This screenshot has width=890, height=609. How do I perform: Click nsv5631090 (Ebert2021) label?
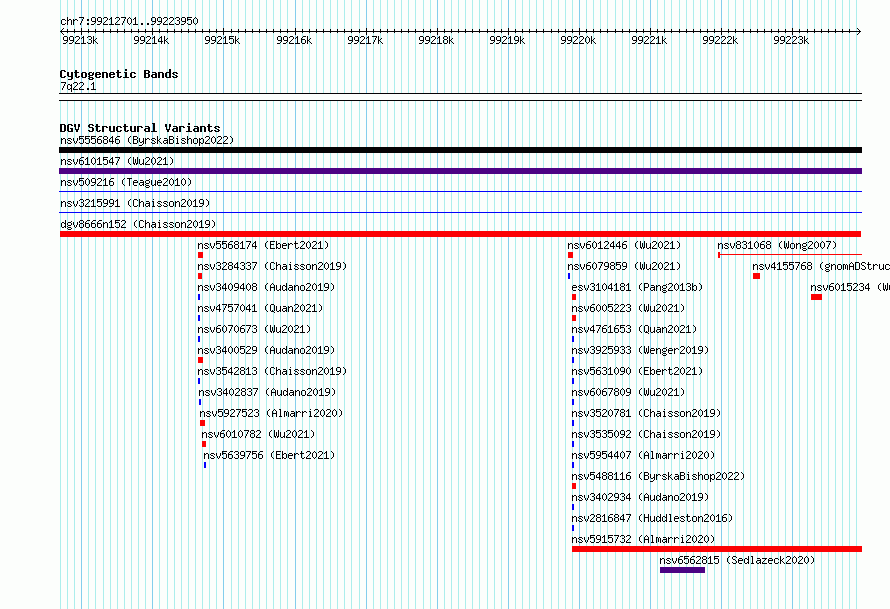coord(637,371)
